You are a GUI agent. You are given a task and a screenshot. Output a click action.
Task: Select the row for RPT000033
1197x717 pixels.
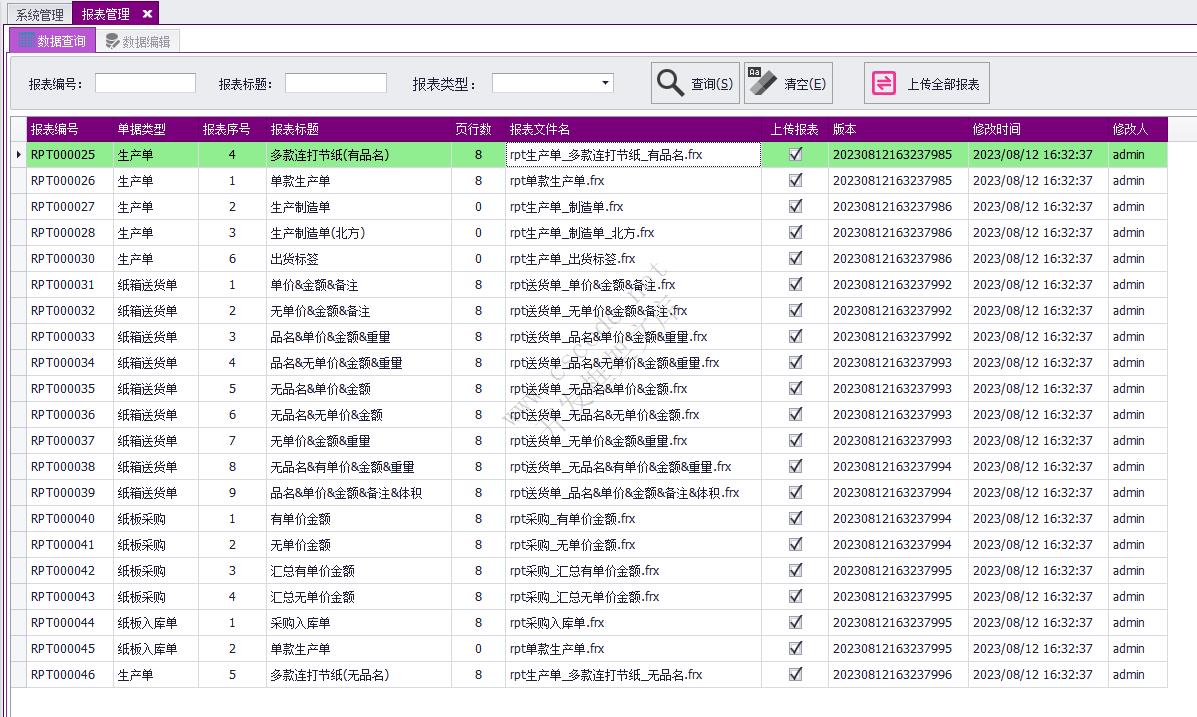[x=300, y=337]
